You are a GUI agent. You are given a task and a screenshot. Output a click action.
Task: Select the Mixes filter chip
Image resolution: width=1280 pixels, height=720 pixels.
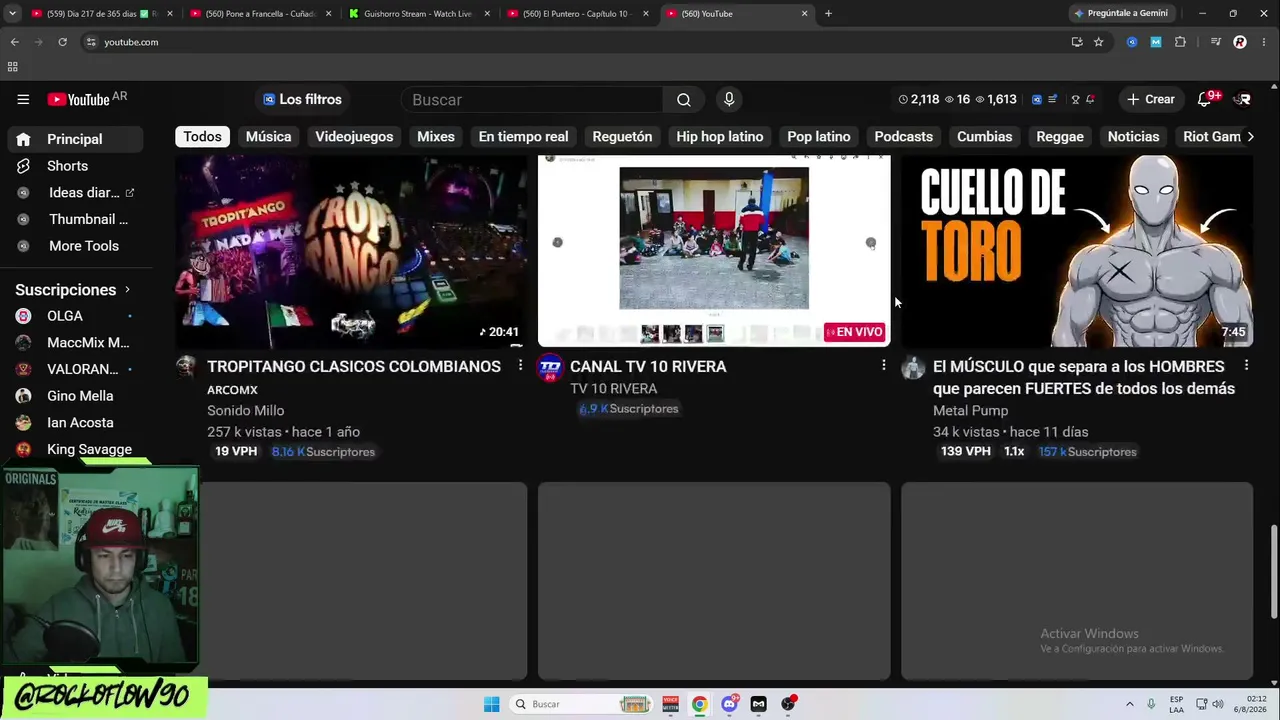tap(435, 137)
